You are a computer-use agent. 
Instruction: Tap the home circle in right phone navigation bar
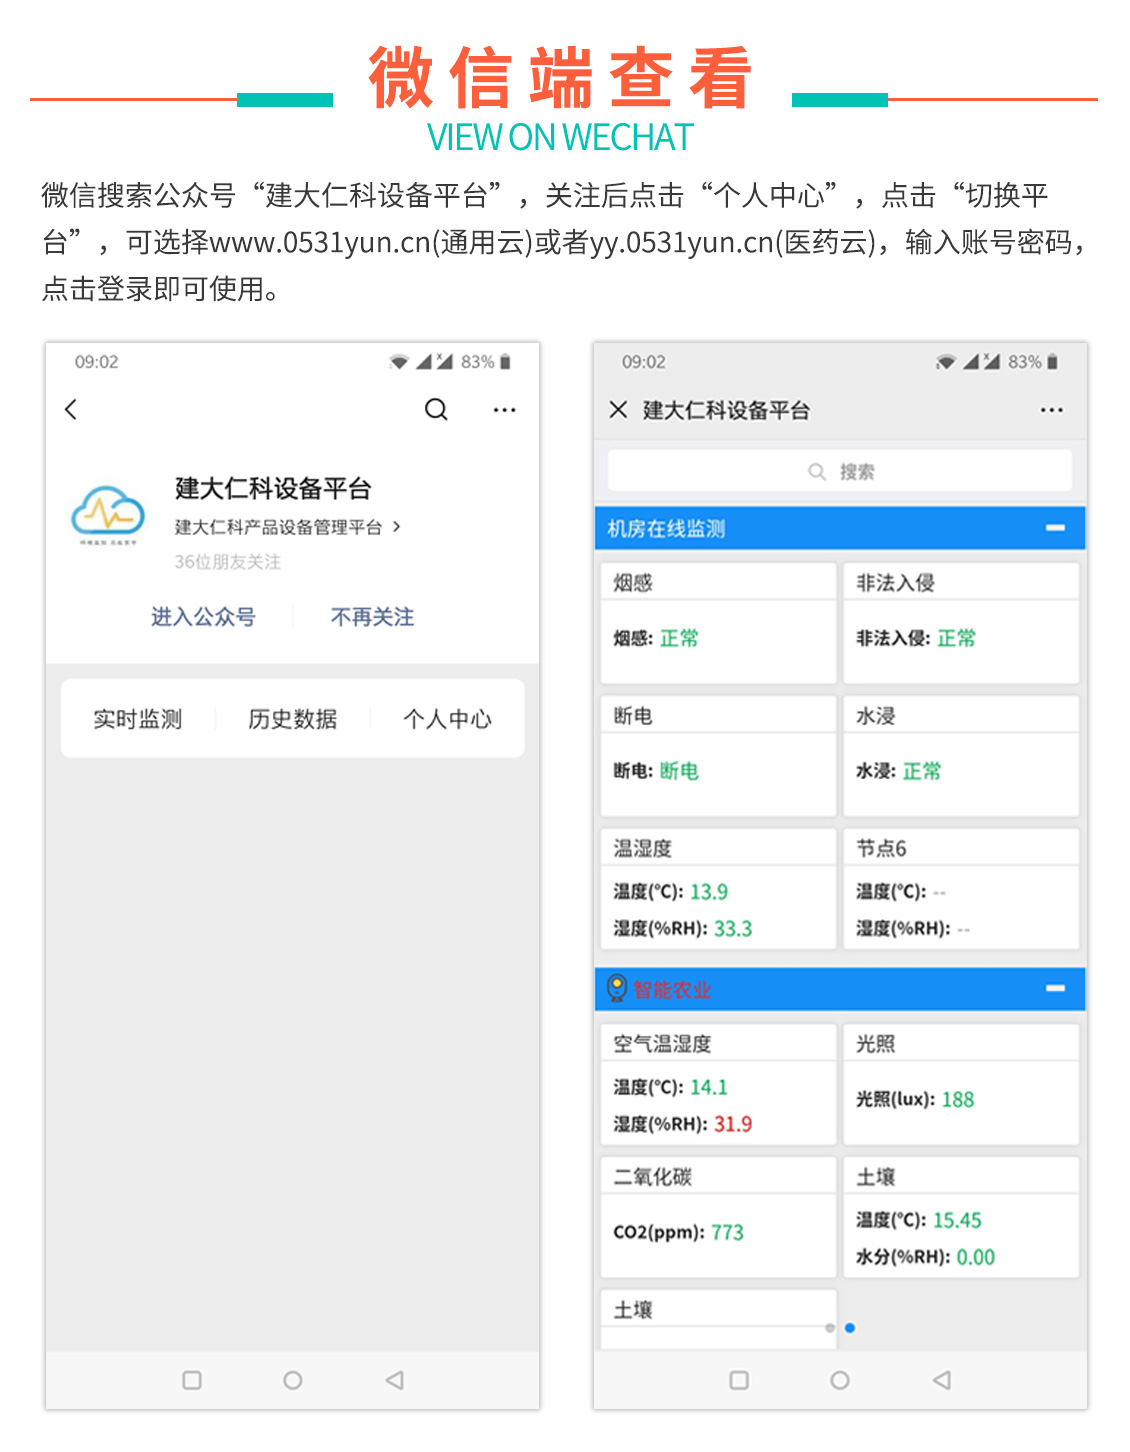coord(840,1380)
